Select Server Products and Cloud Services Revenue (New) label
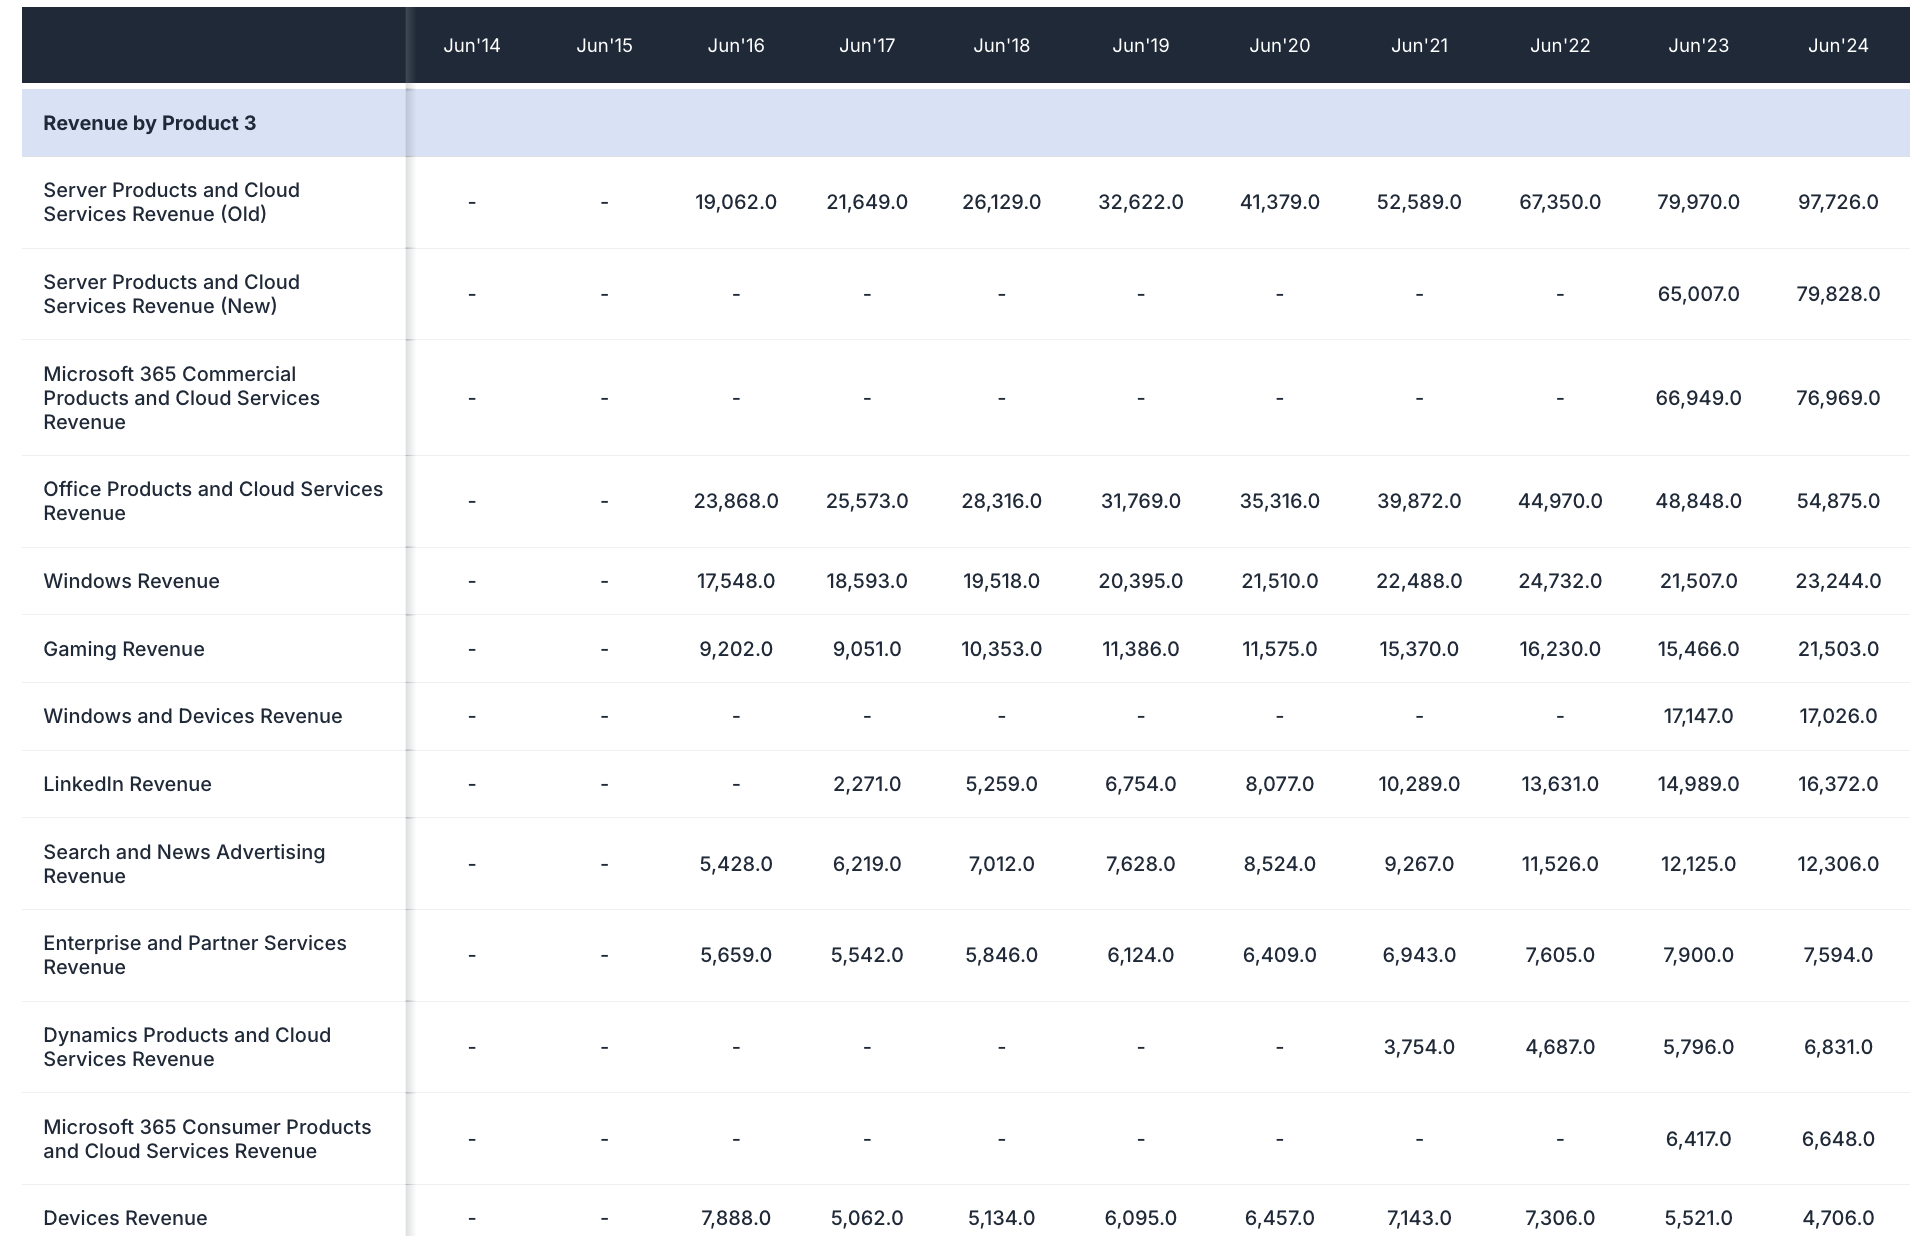This screenshot has width=1930, height=1258. pyautogui.click(x=171, y=294)
